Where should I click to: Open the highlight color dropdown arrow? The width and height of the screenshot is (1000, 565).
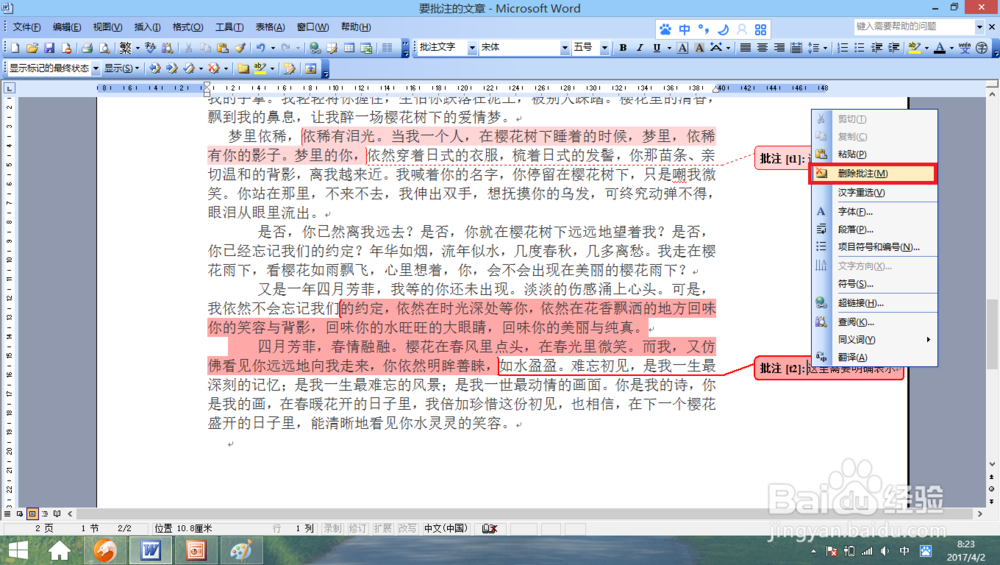coord(927,48)
